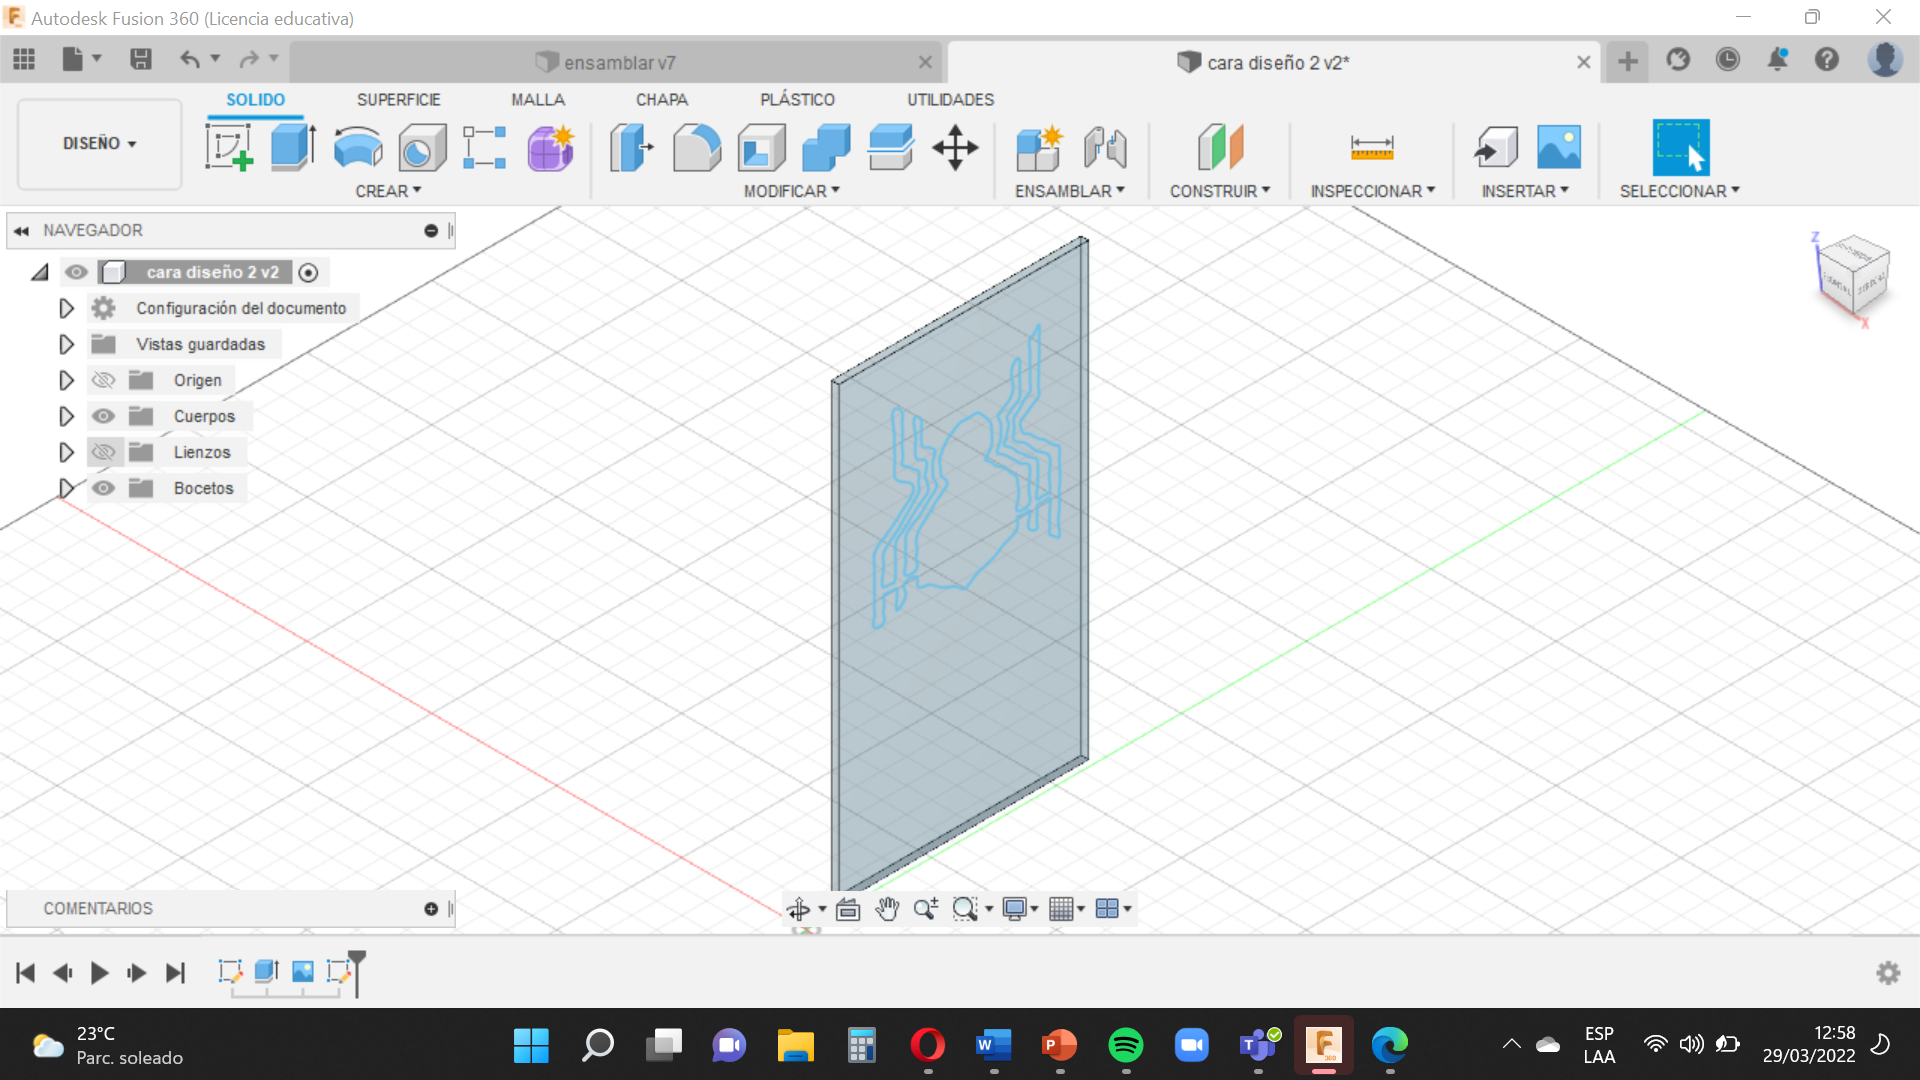Switch to the CHAPA ribbon tab
Image resolution: width=1920 pixels, height=1080 pixels.
tap(659, 99)
